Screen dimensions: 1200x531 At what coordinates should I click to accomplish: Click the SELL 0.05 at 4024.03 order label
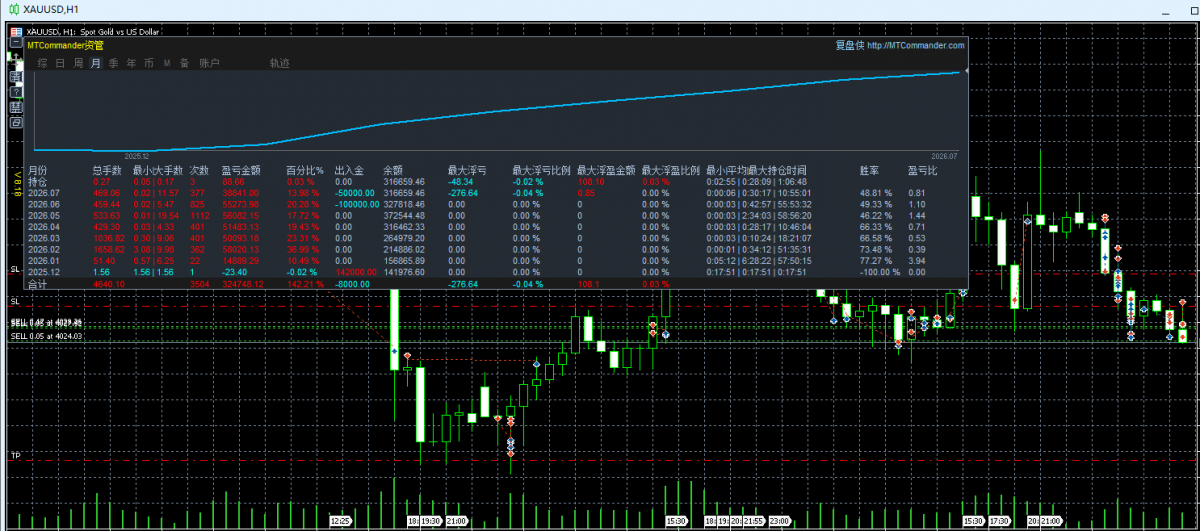coord(46,337)
